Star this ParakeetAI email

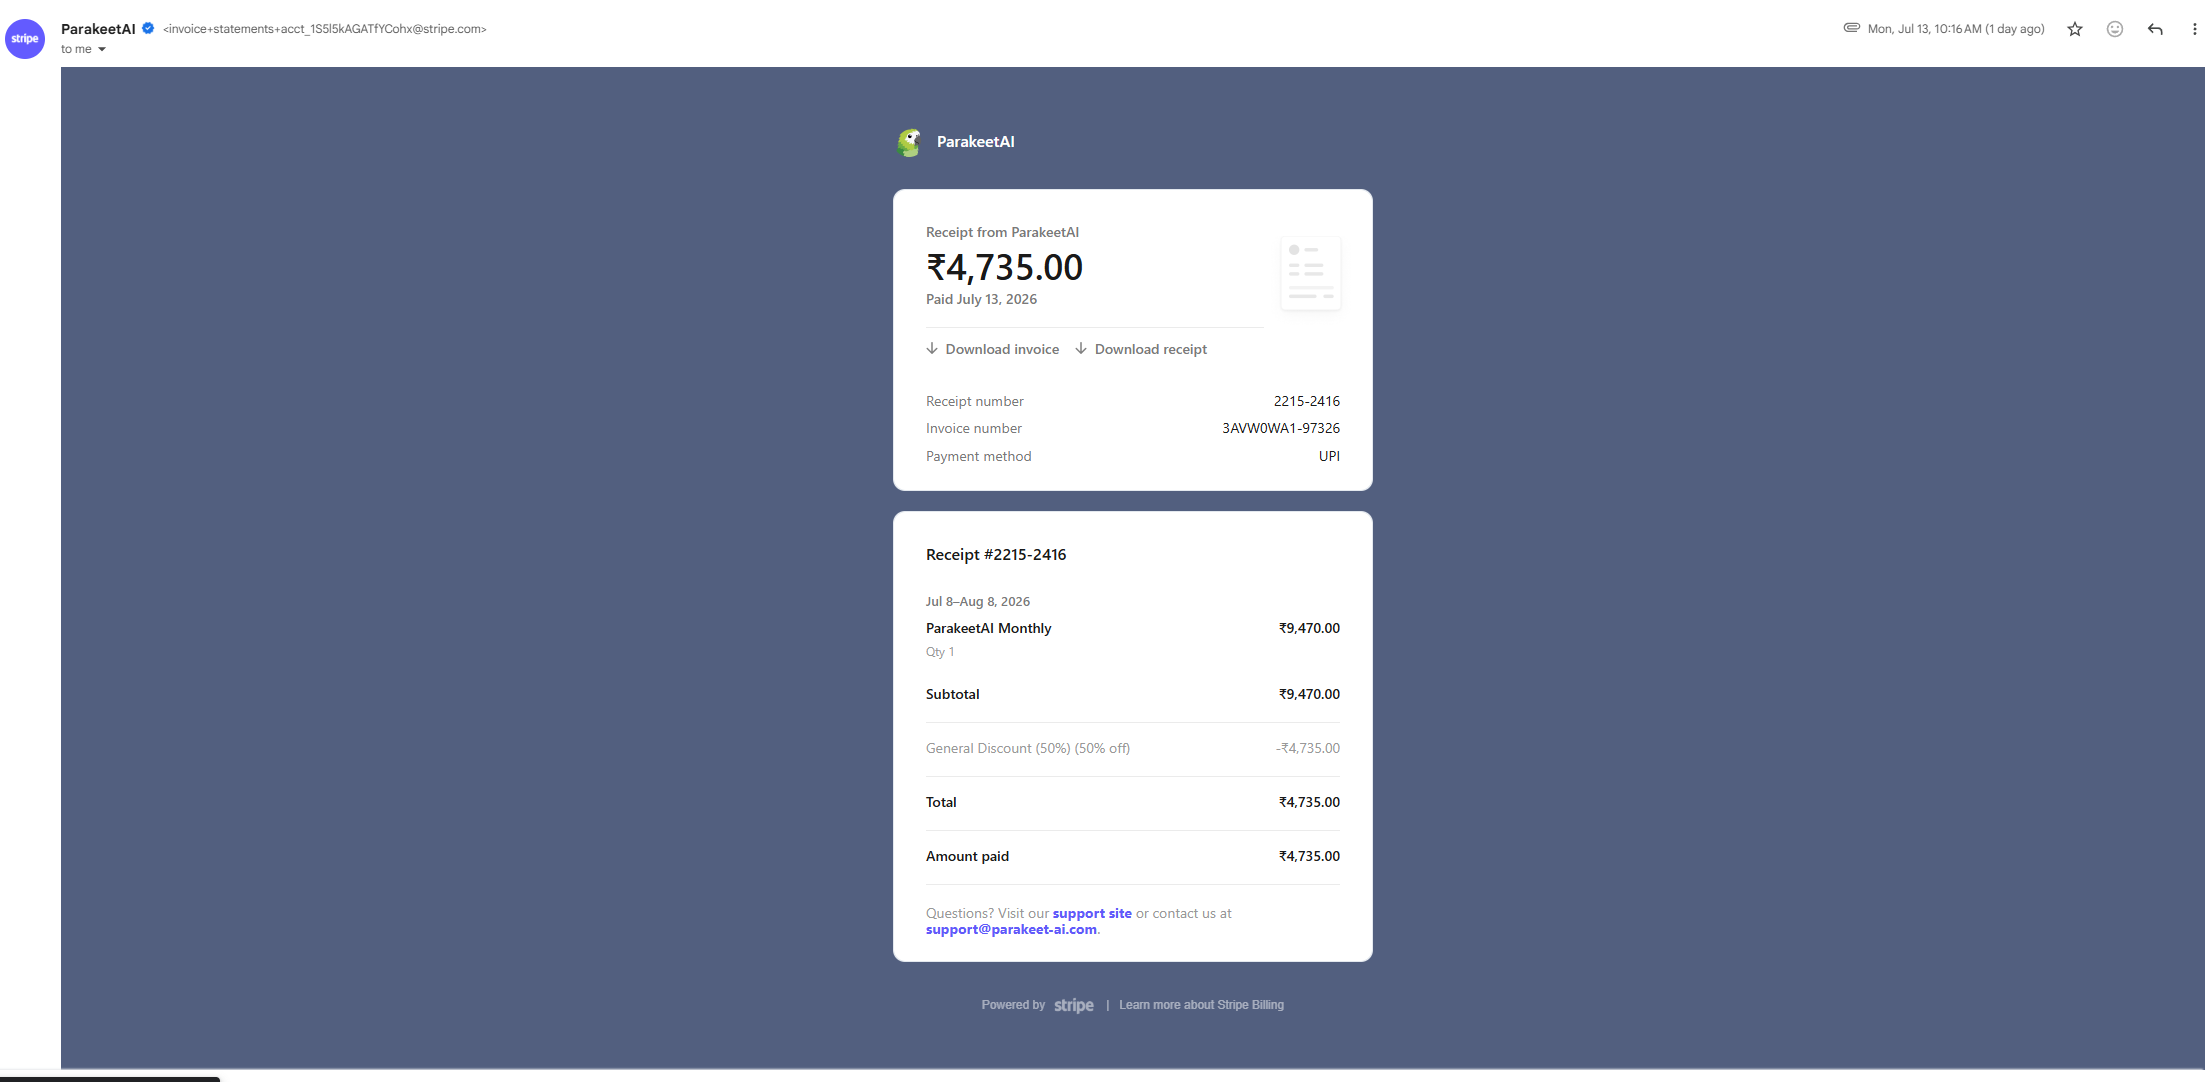(x=2075, y=29)
